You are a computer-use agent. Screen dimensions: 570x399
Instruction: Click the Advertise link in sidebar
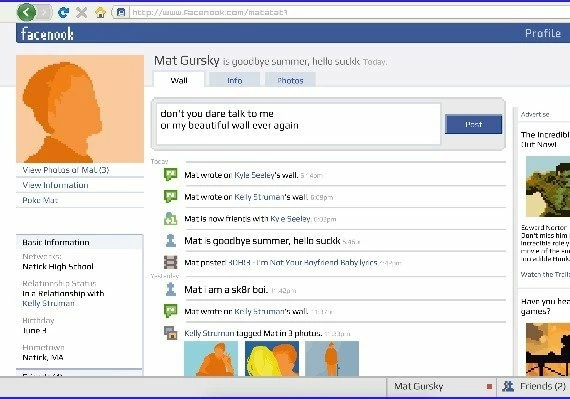click(x=535, y=114)
